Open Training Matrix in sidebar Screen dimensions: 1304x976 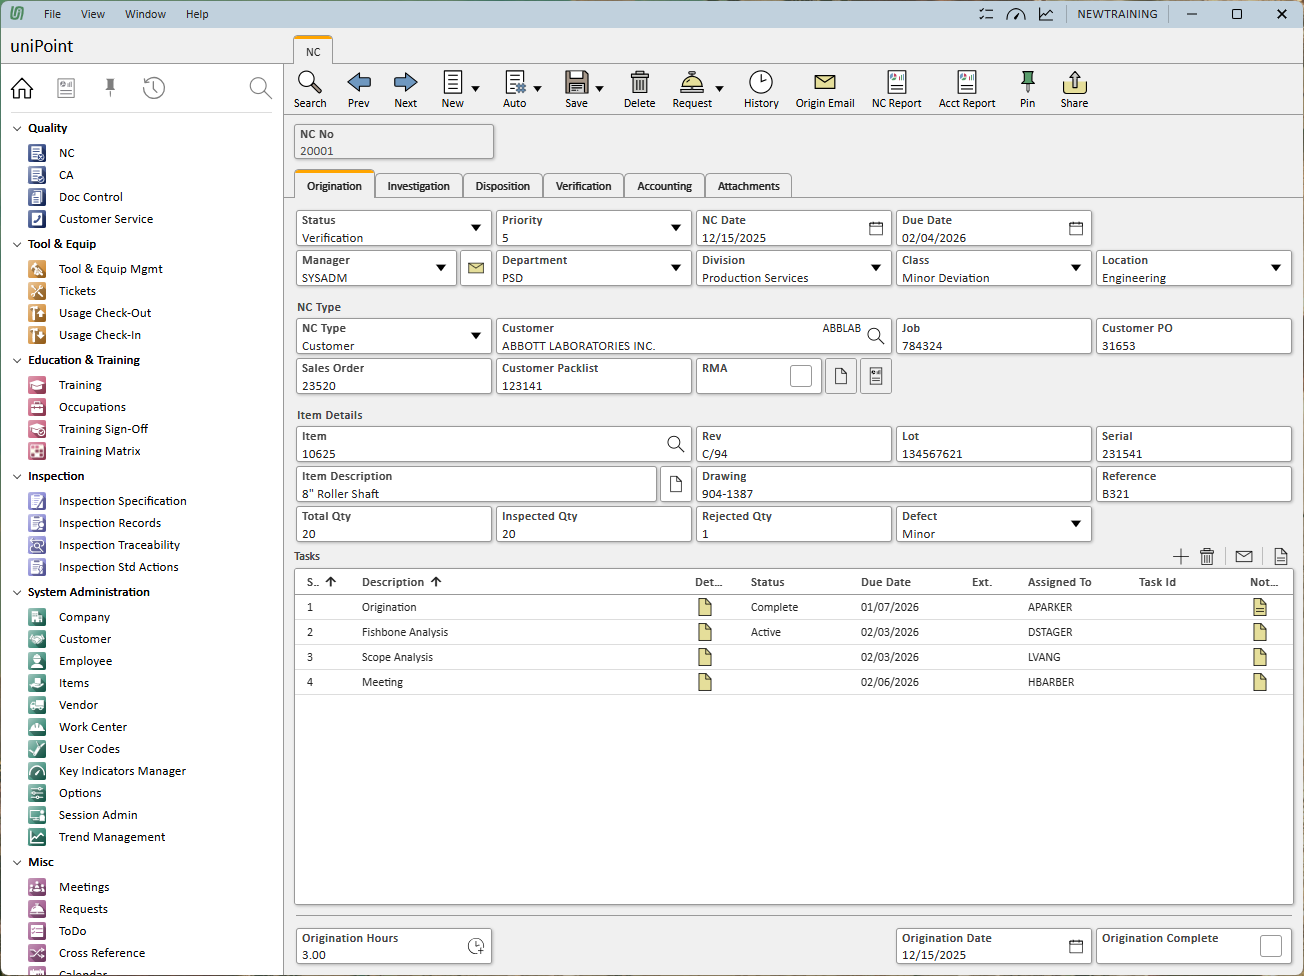tap(100, 451)
